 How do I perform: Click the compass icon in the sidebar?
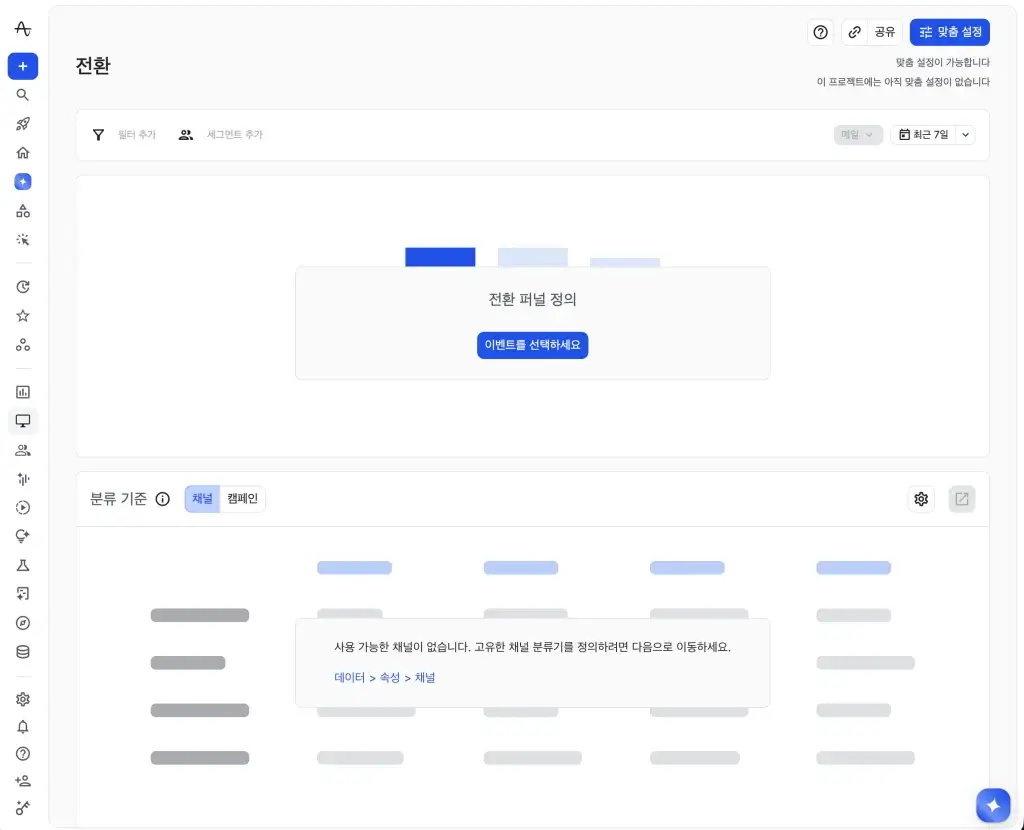23,623
